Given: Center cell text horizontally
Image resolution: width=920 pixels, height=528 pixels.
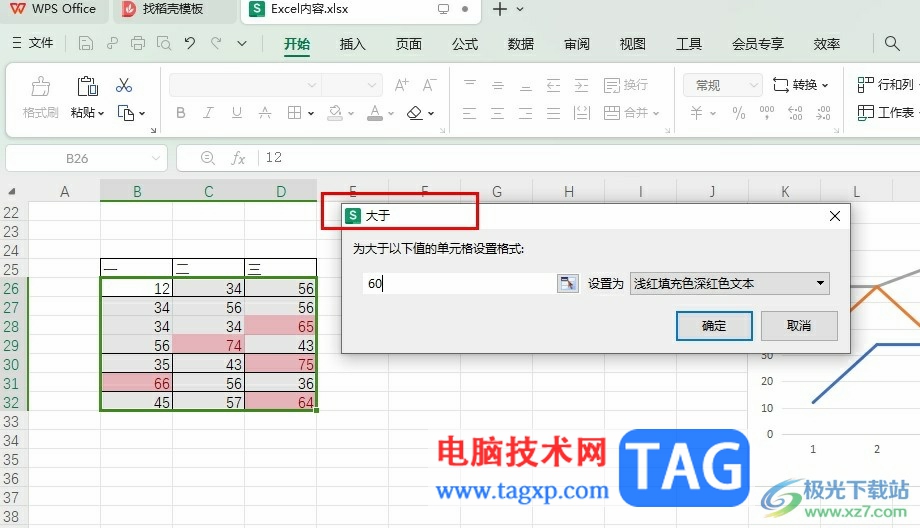Looking at the screenshot, I should pos(498,113).
